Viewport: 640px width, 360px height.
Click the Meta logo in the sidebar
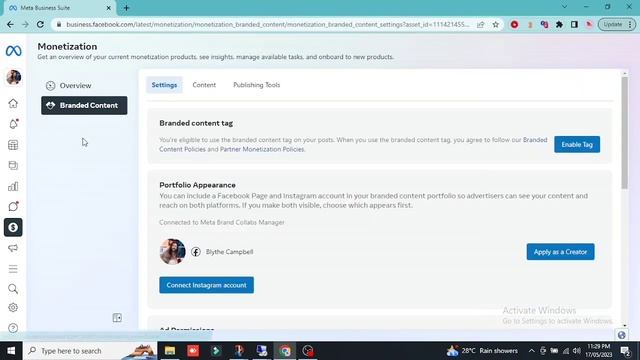click(13, 51)
